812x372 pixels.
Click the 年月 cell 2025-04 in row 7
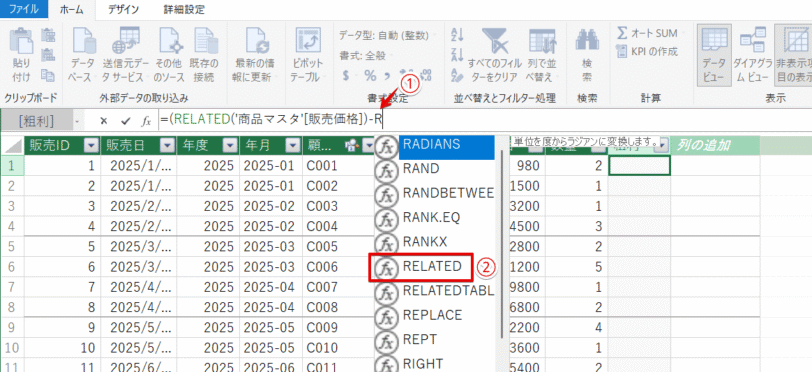coord(271,287)
